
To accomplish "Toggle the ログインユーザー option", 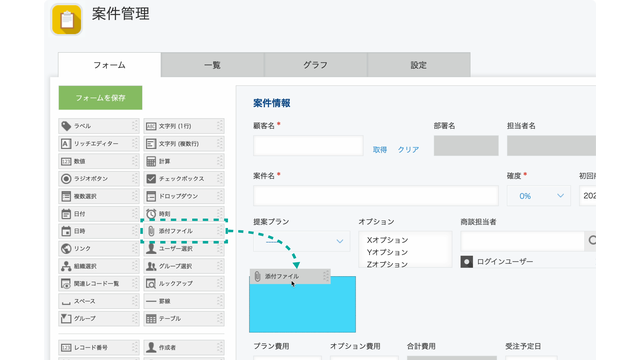I will click(x=467, y=261).
